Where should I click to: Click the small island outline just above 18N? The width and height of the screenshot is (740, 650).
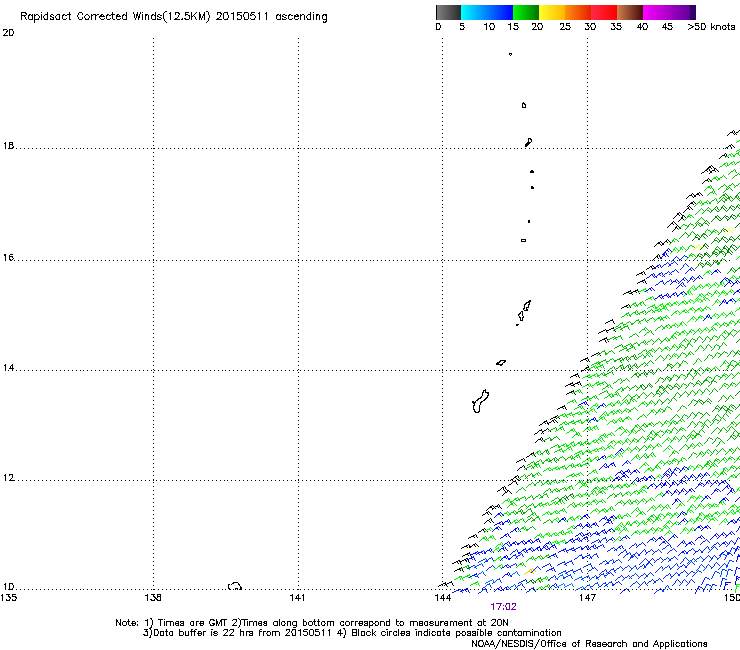[x=529, y=142]
